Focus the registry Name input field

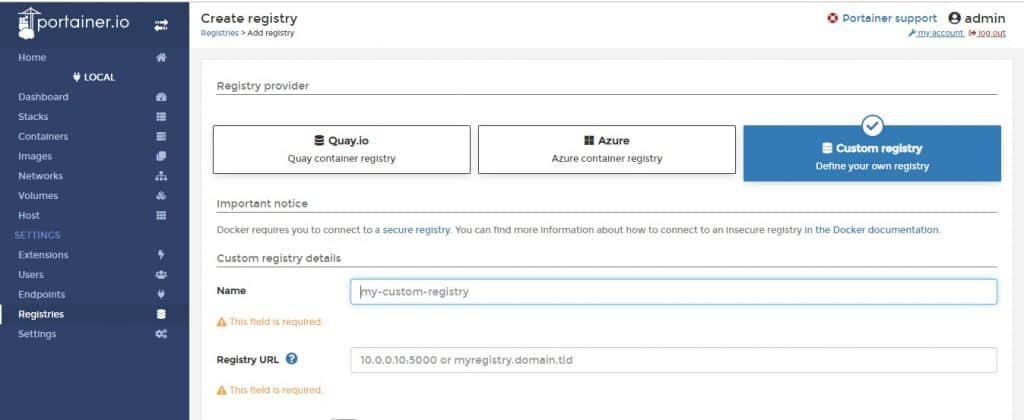(673, 292)
